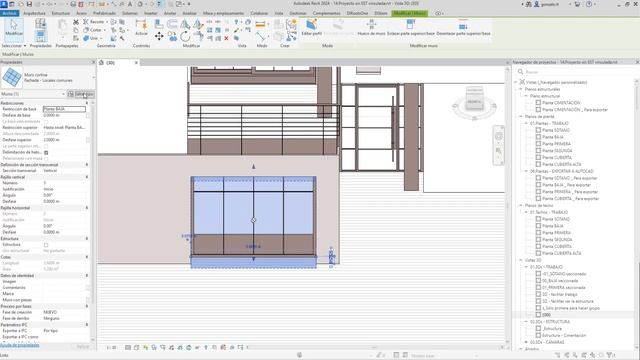Click Hueco de muro tool
This screenshot has width=640, height=360.
pos(371,27)
